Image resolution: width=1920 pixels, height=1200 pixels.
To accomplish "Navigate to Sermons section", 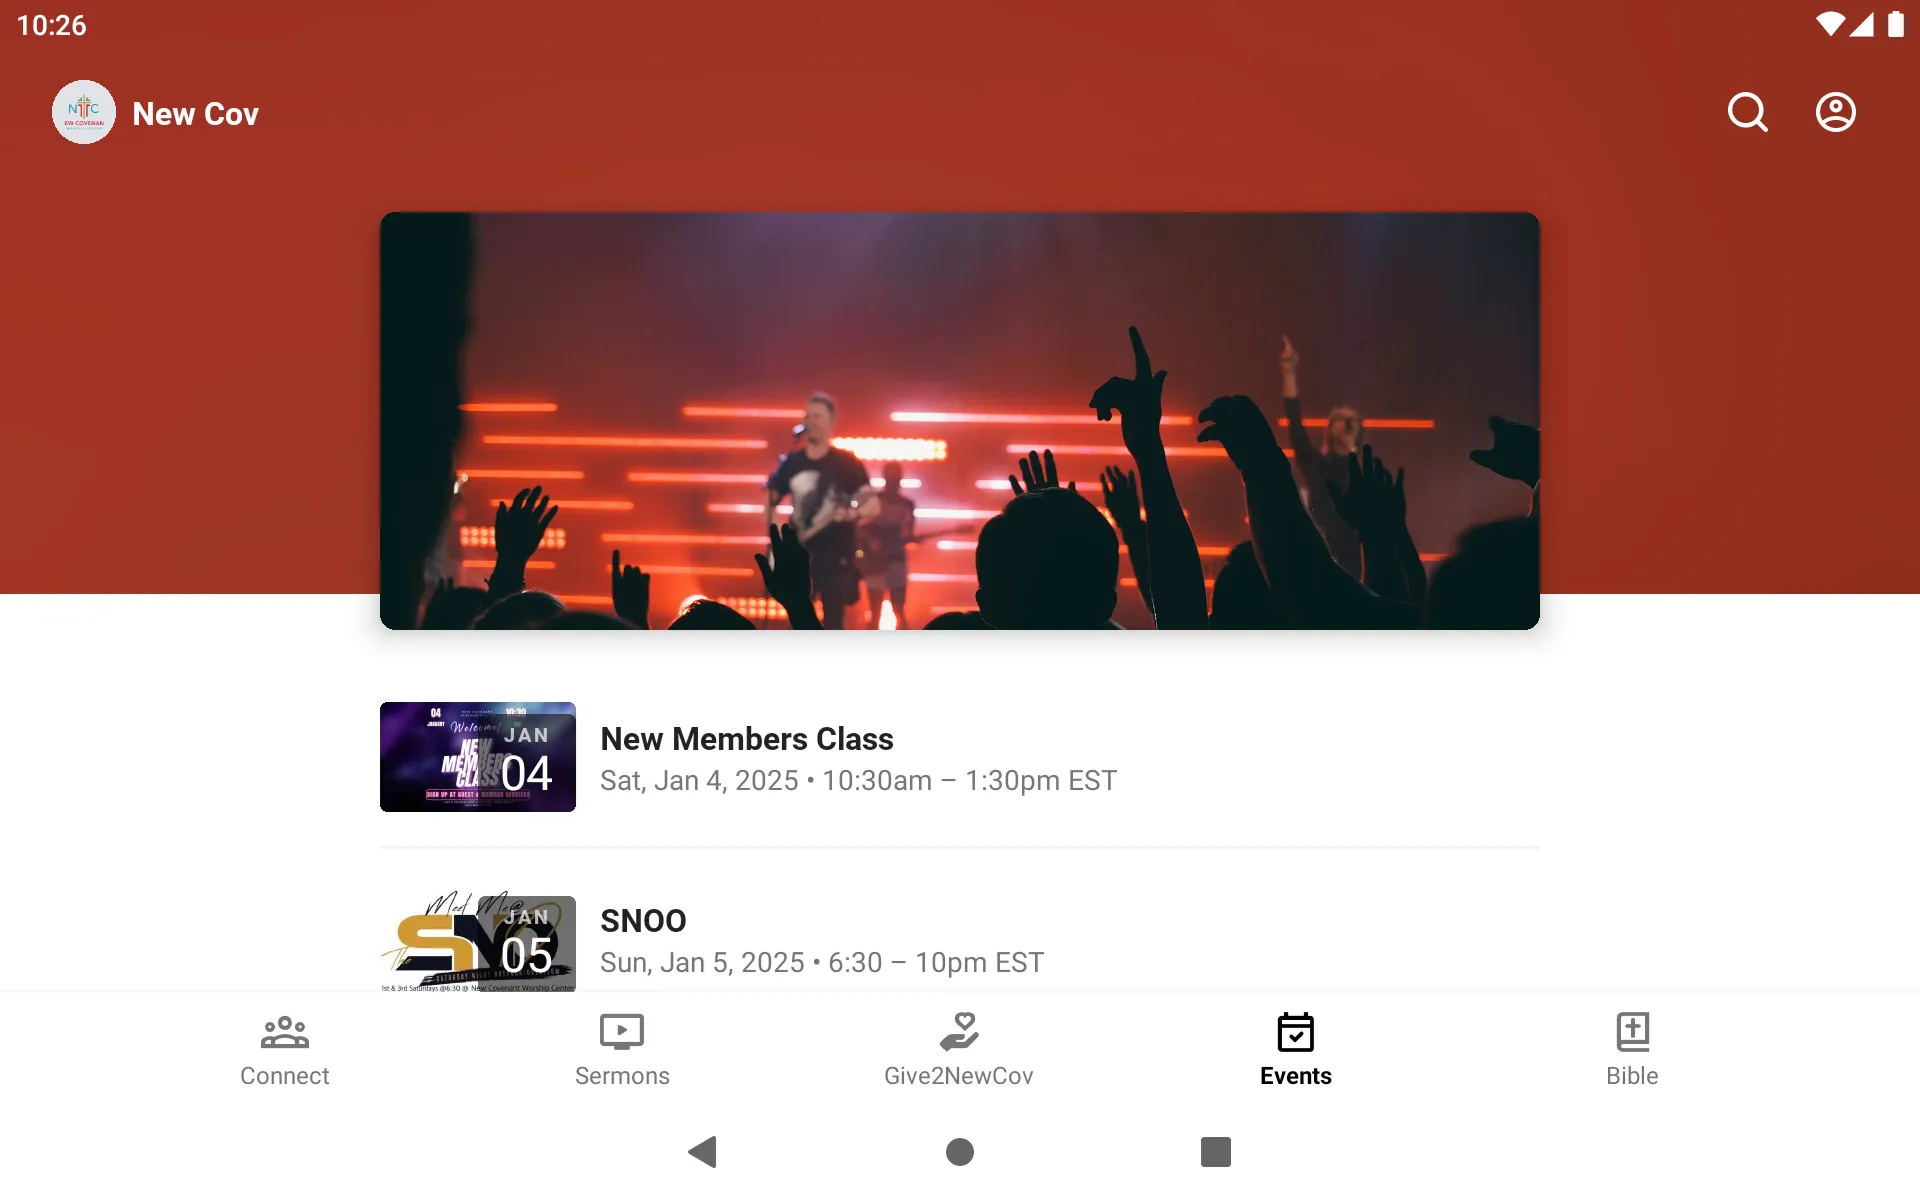I will (x=621, y=1049).
